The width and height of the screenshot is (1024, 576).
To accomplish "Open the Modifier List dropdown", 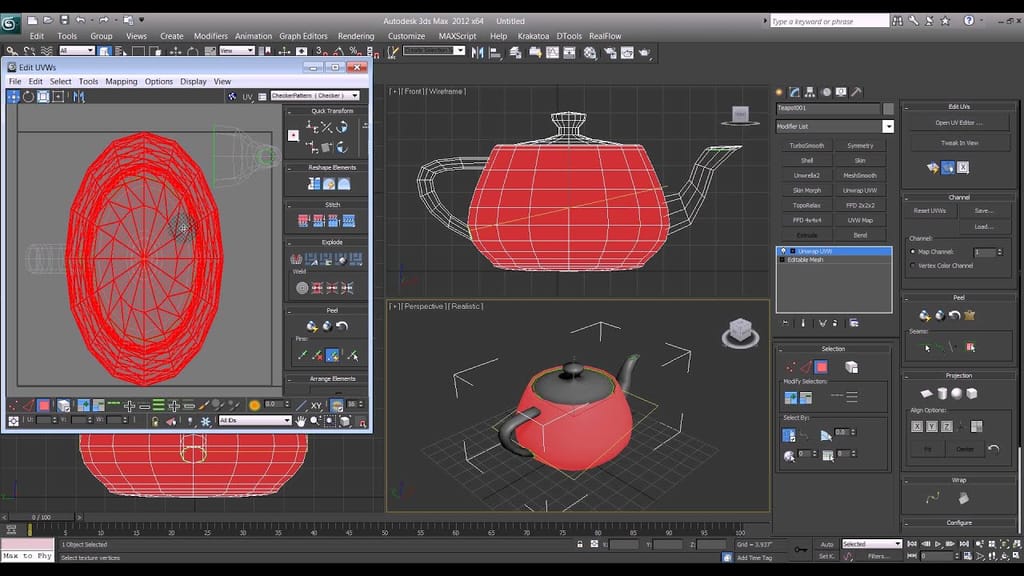I will coord(887,125).
